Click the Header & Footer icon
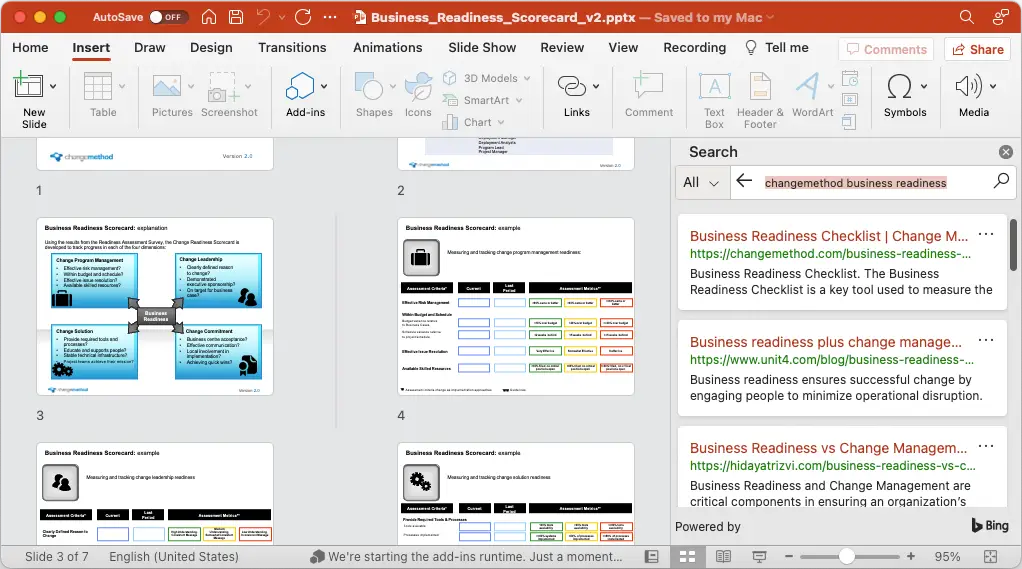 pos(760,86)
